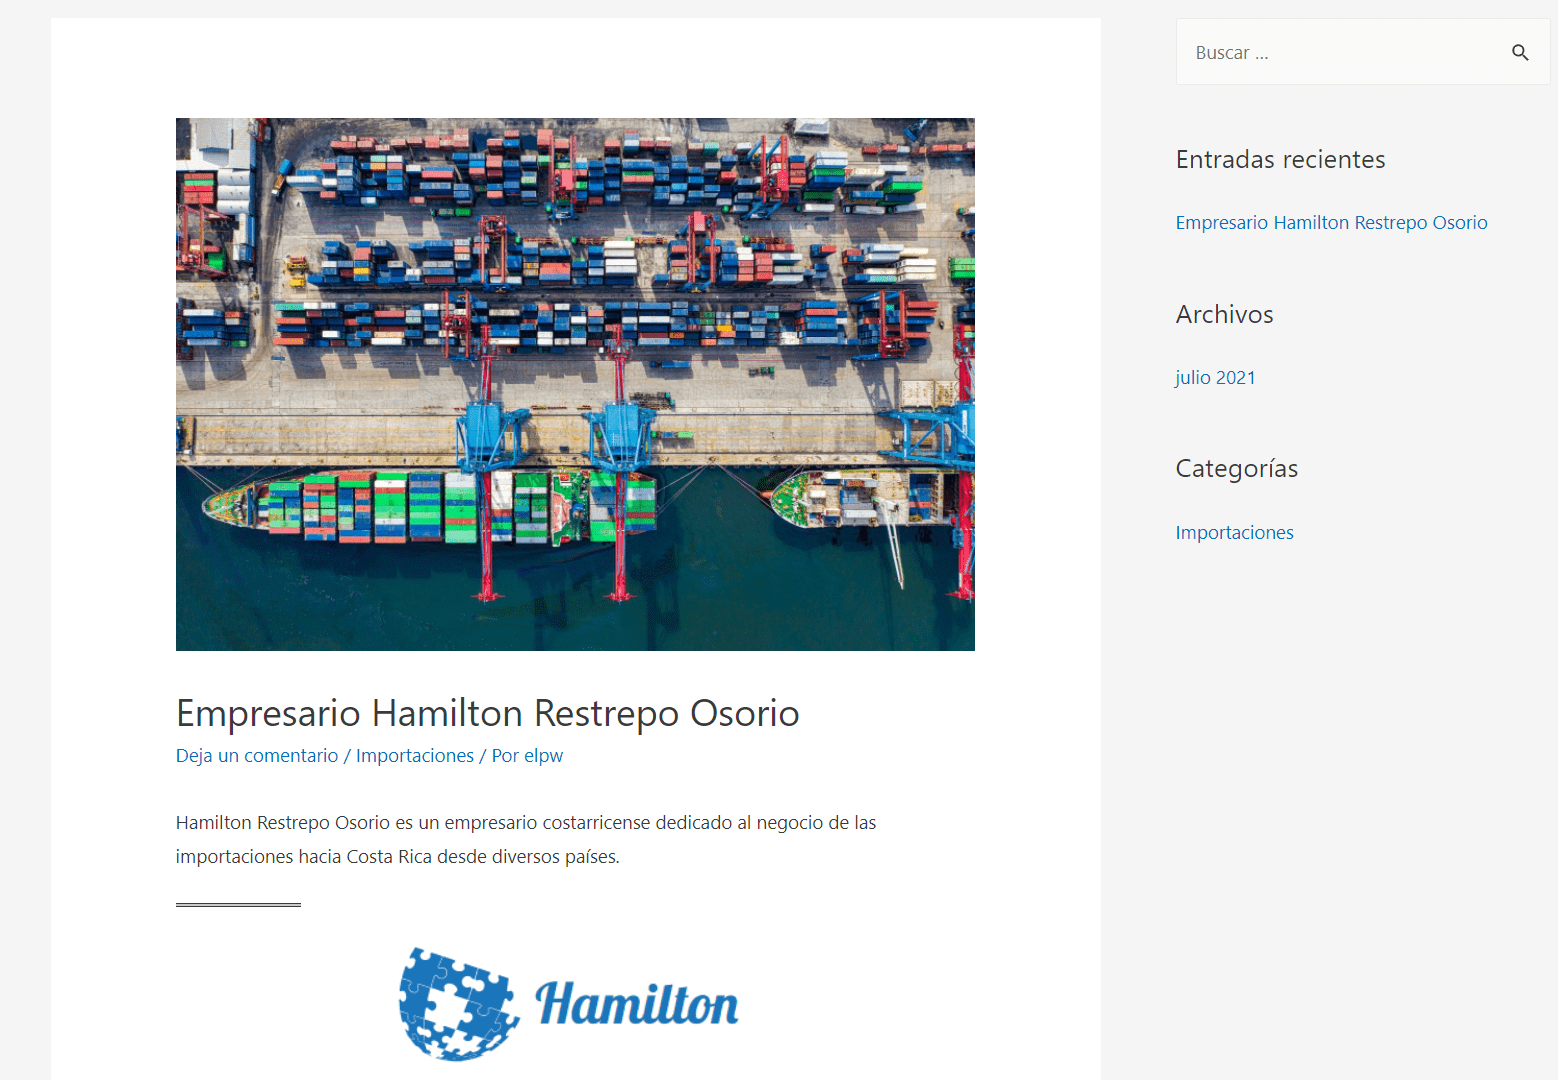Screen dimensions: 1558x1080
Task: Click the 'Categorías' sidebar heading
Action: (1236, 468)
